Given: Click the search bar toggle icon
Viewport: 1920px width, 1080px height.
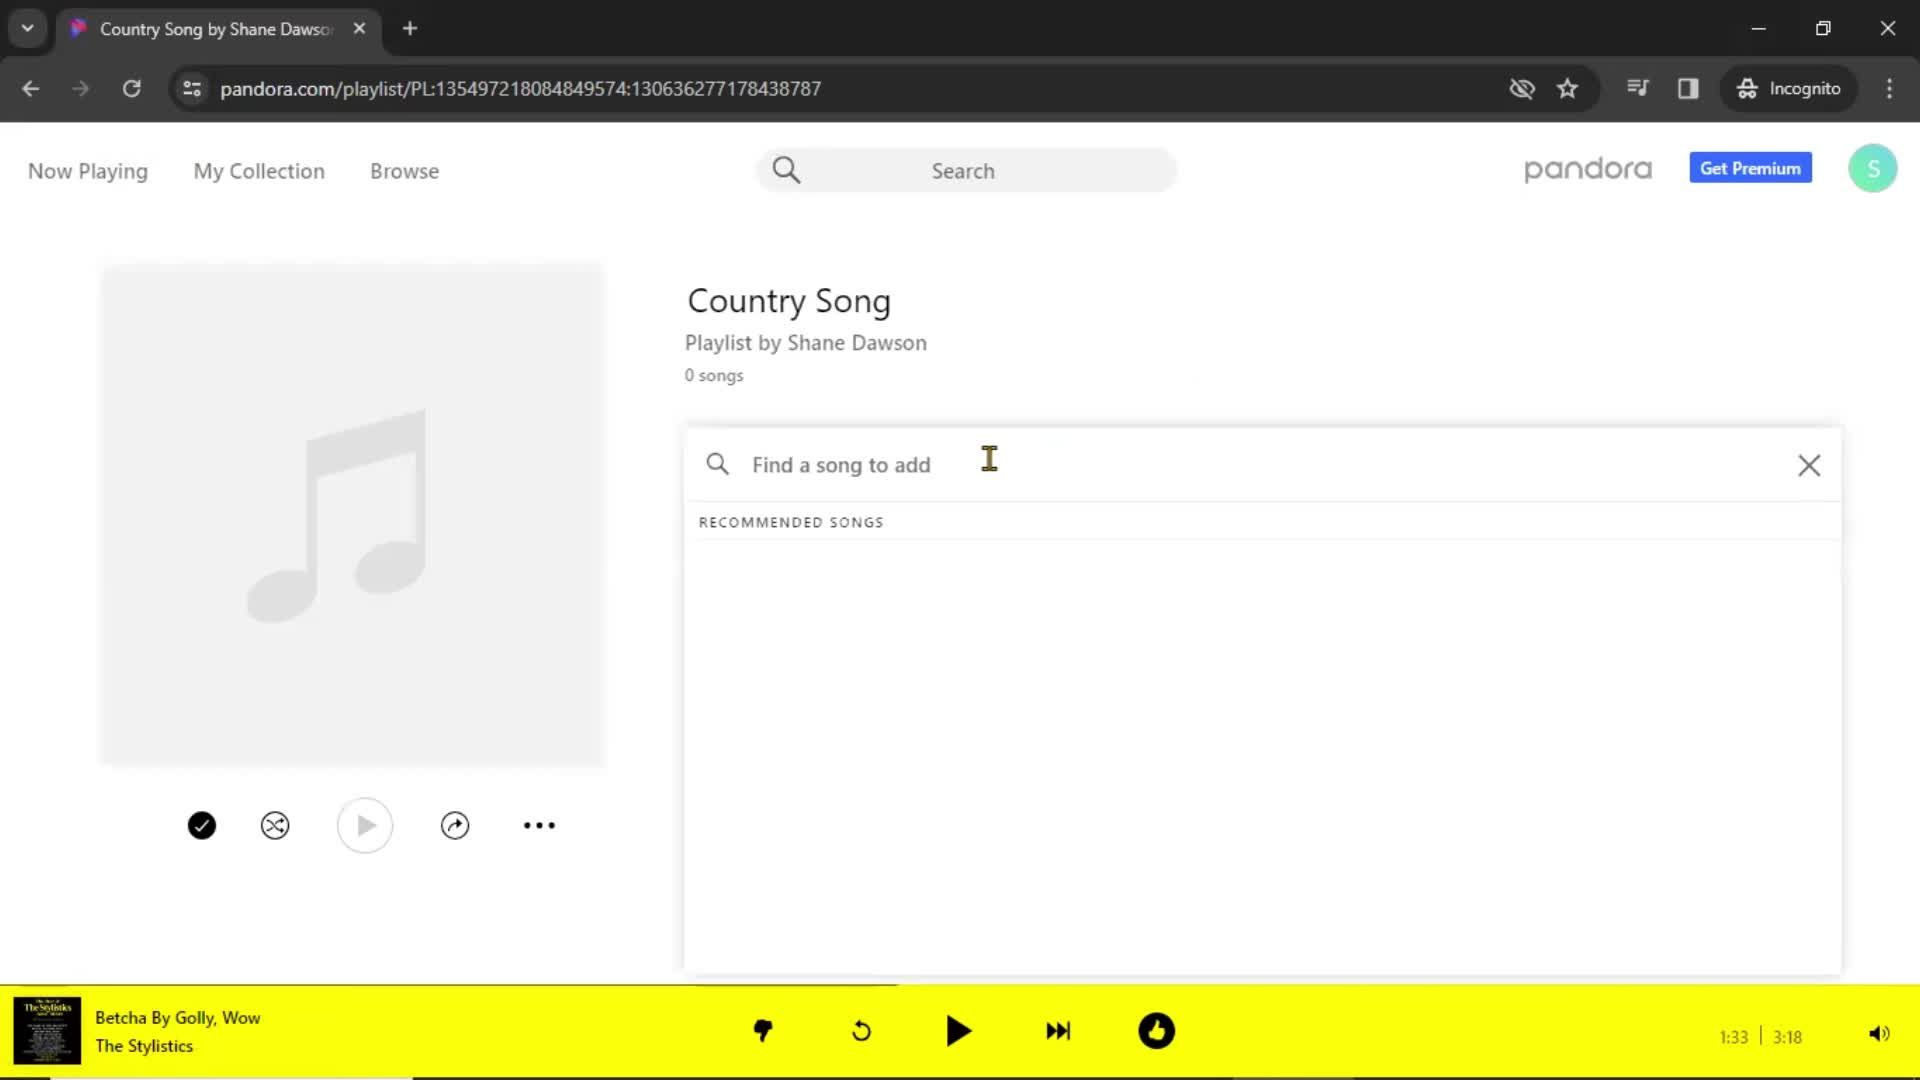Looking at the screenshot, I should [786, 169].
